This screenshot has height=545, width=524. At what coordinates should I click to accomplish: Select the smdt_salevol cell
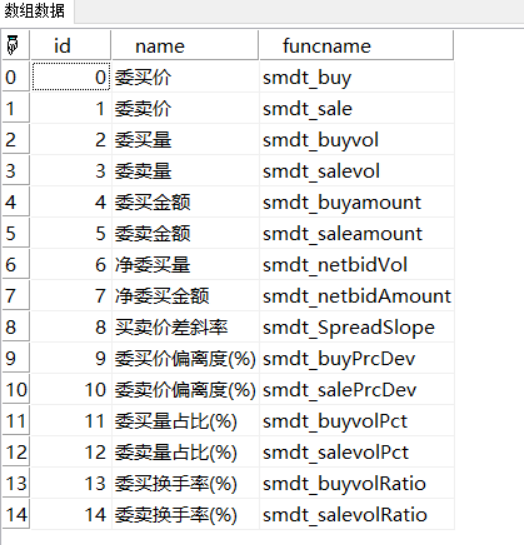tap(357, 171)
